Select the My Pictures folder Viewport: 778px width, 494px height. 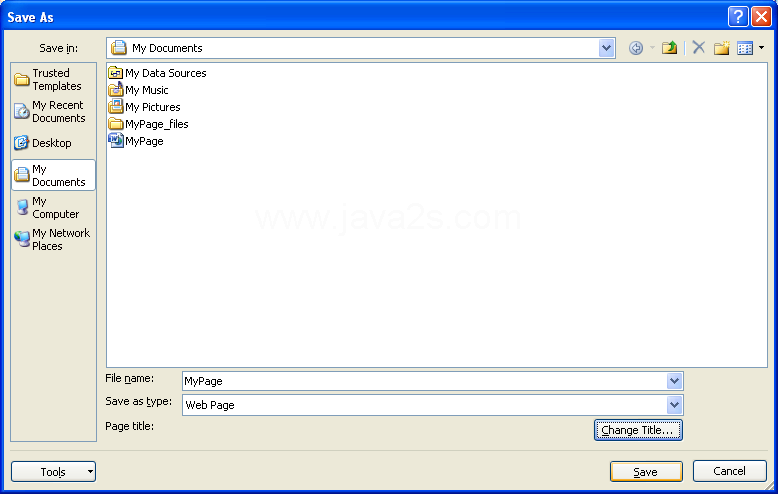(144, 107)
